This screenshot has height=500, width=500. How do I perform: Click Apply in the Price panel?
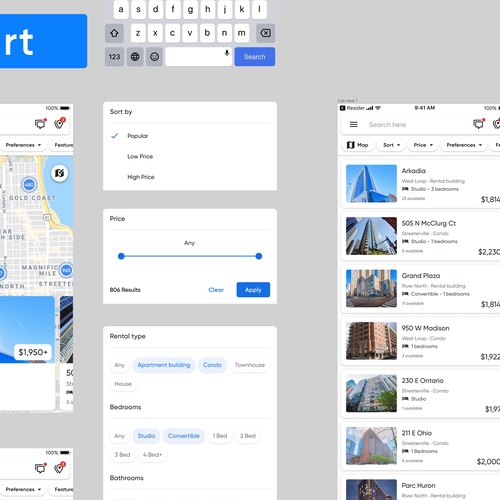253,290
